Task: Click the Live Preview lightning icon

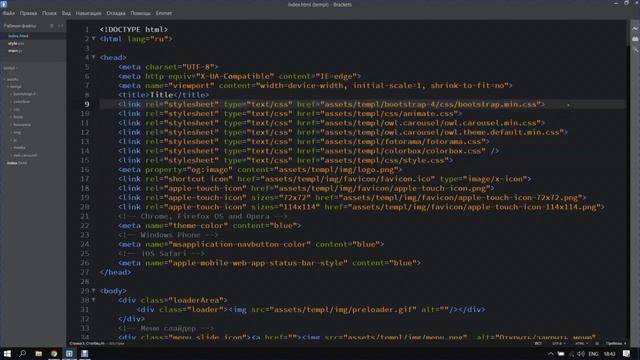Action: 635,28
